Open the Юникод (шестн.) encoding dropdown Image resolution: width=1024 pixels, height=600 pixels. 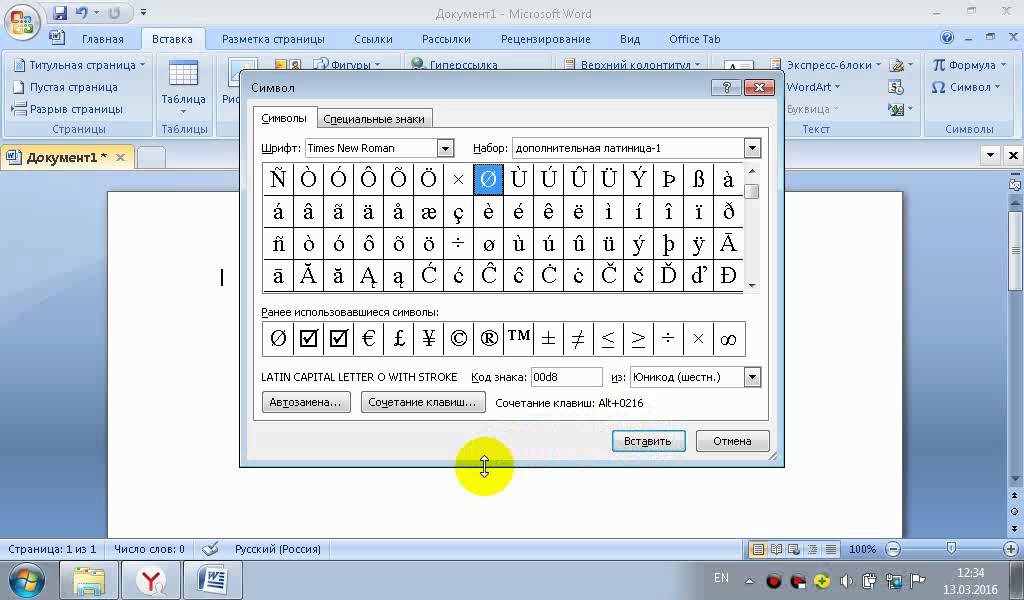tap(752, 377)
